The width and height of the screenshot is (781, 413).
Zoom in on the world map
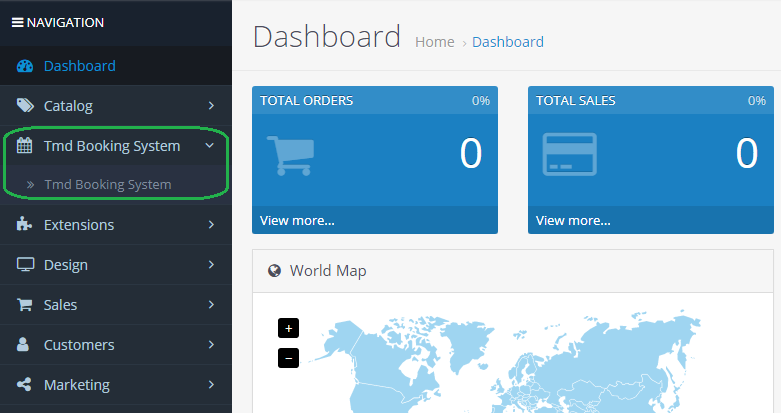[288, 328]
